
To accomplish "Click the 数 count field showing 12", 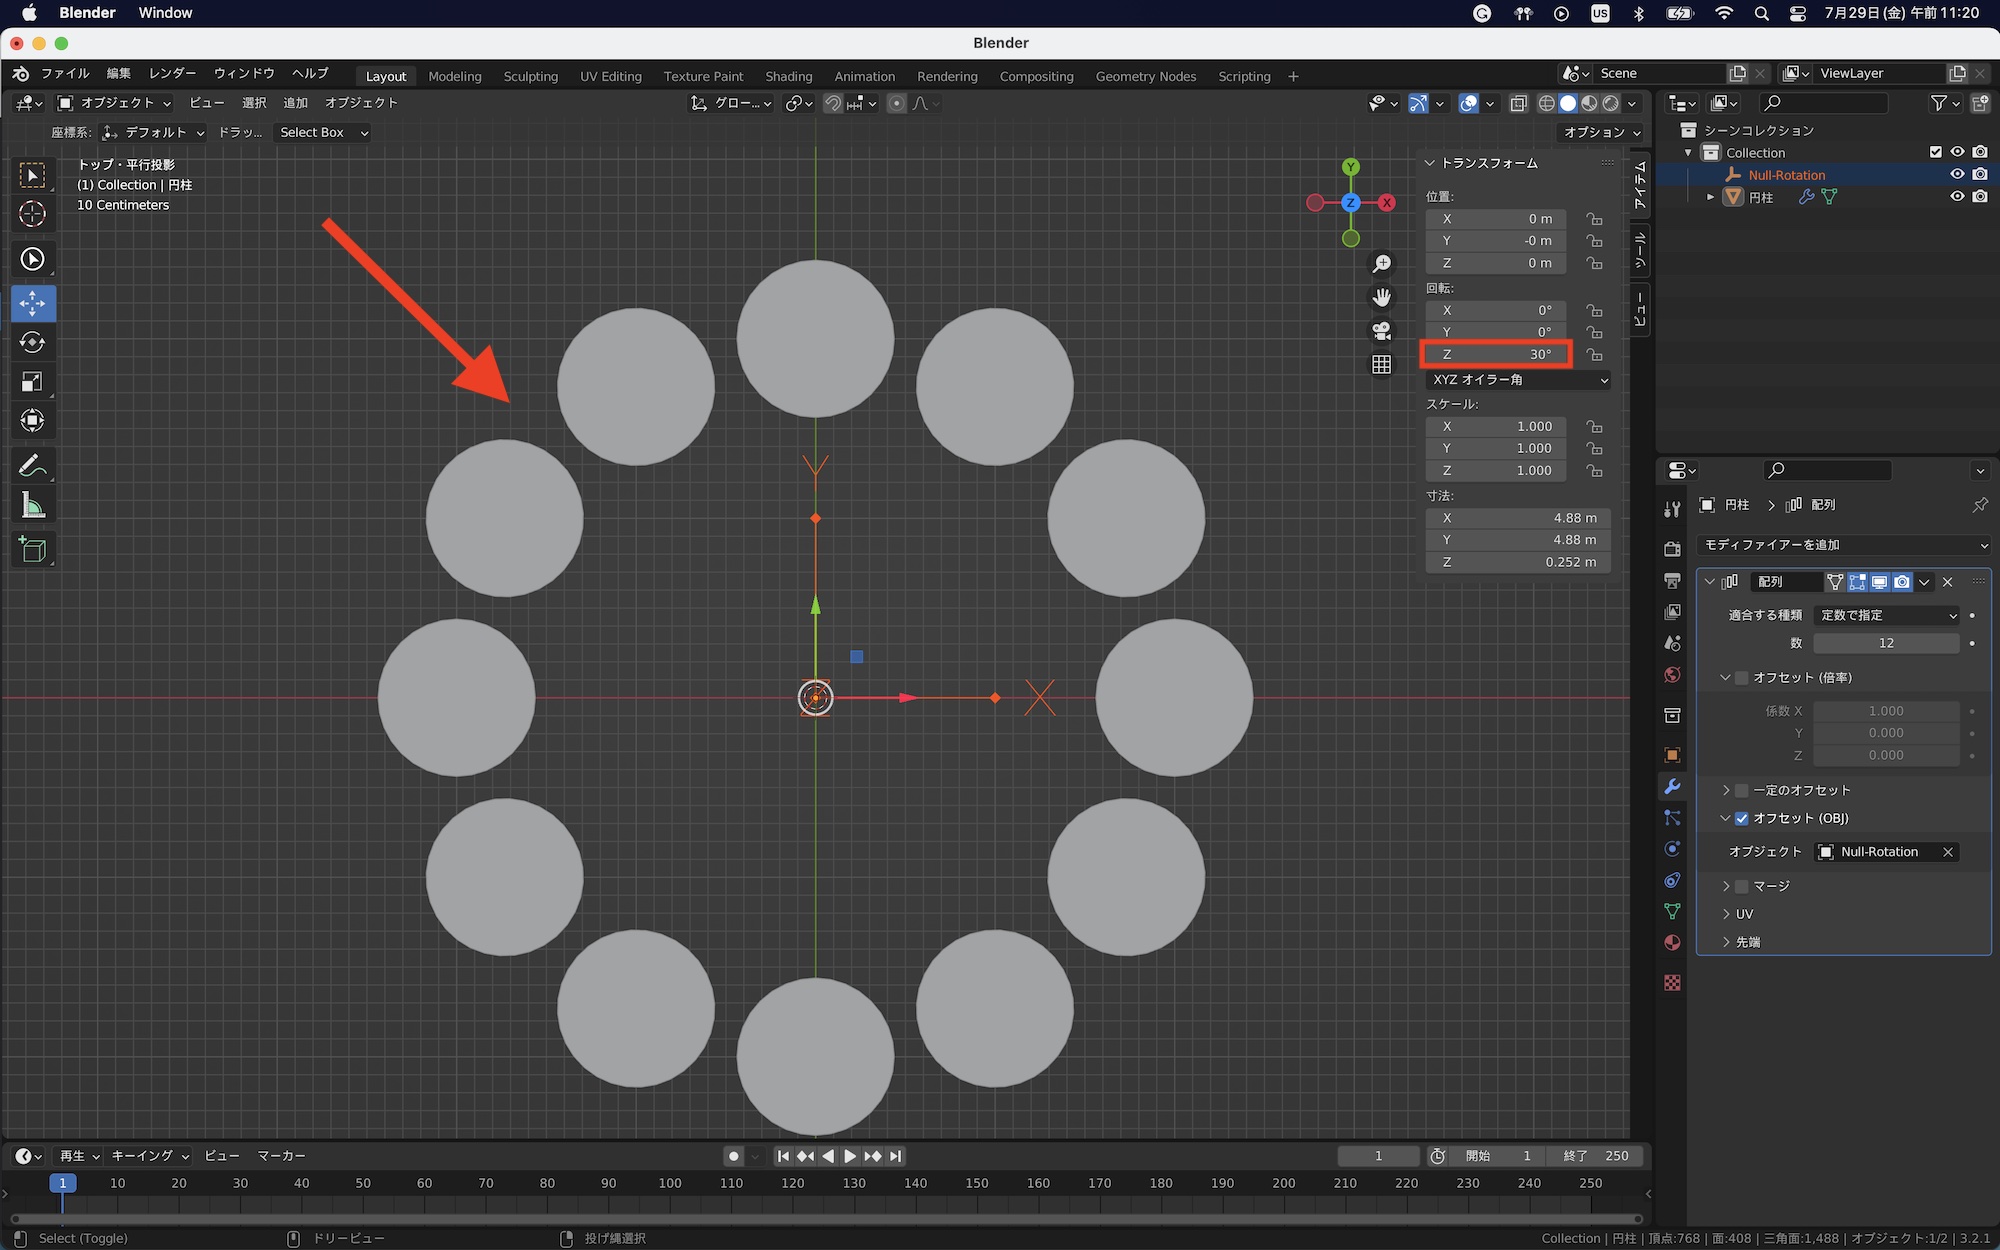I will tap(1885, 643).
